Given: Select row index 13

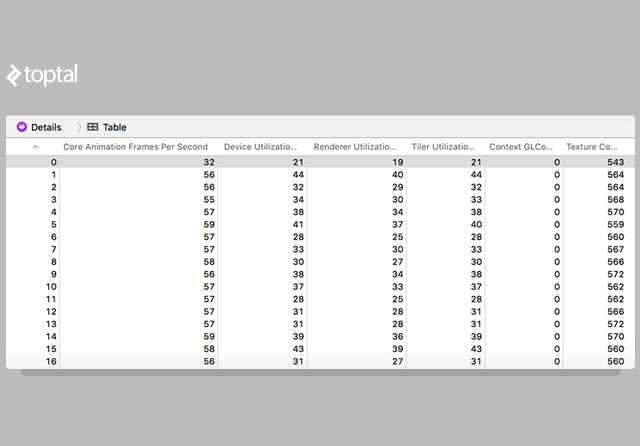Looking at the screenshot, I should 320,324.
